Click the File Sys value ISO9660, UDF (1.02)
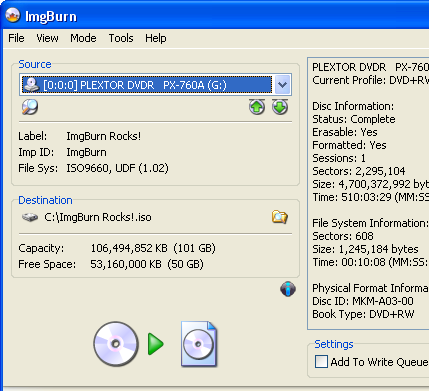Viewport: 429px width, 391px height. pyautogui.click(x=117, y=168)
